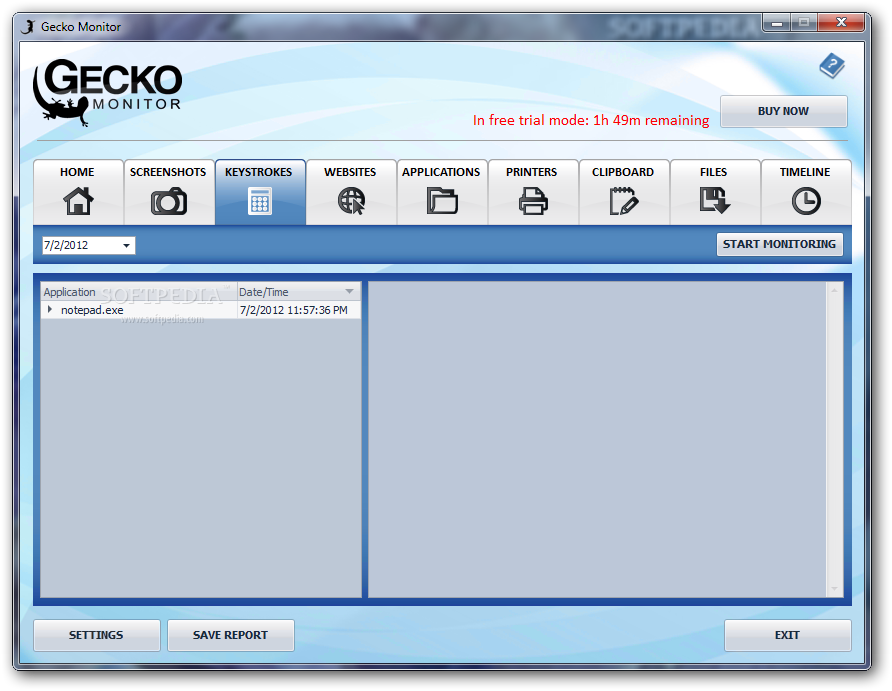Close the Gecko Monitor window
Viewport: 892px width, 691px height.
pyautogui.click(x=841, y=23)
